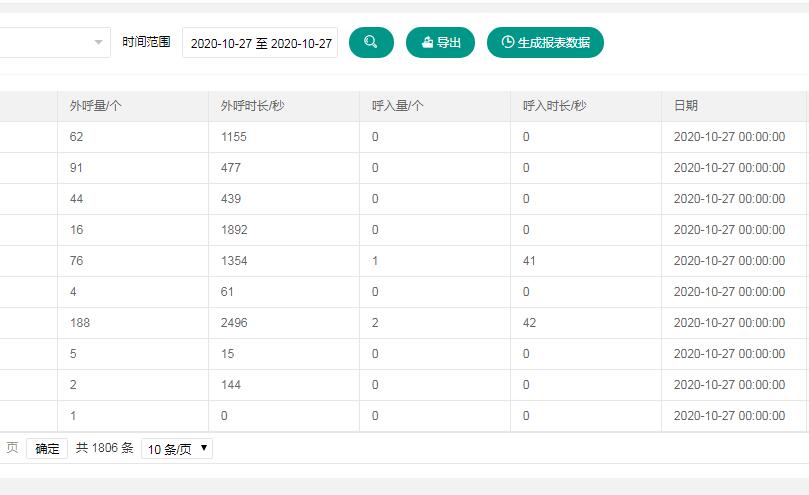The image size is (809, 495).
Task: Click the outbound count cell showing 91
Action: click(77, 168)
